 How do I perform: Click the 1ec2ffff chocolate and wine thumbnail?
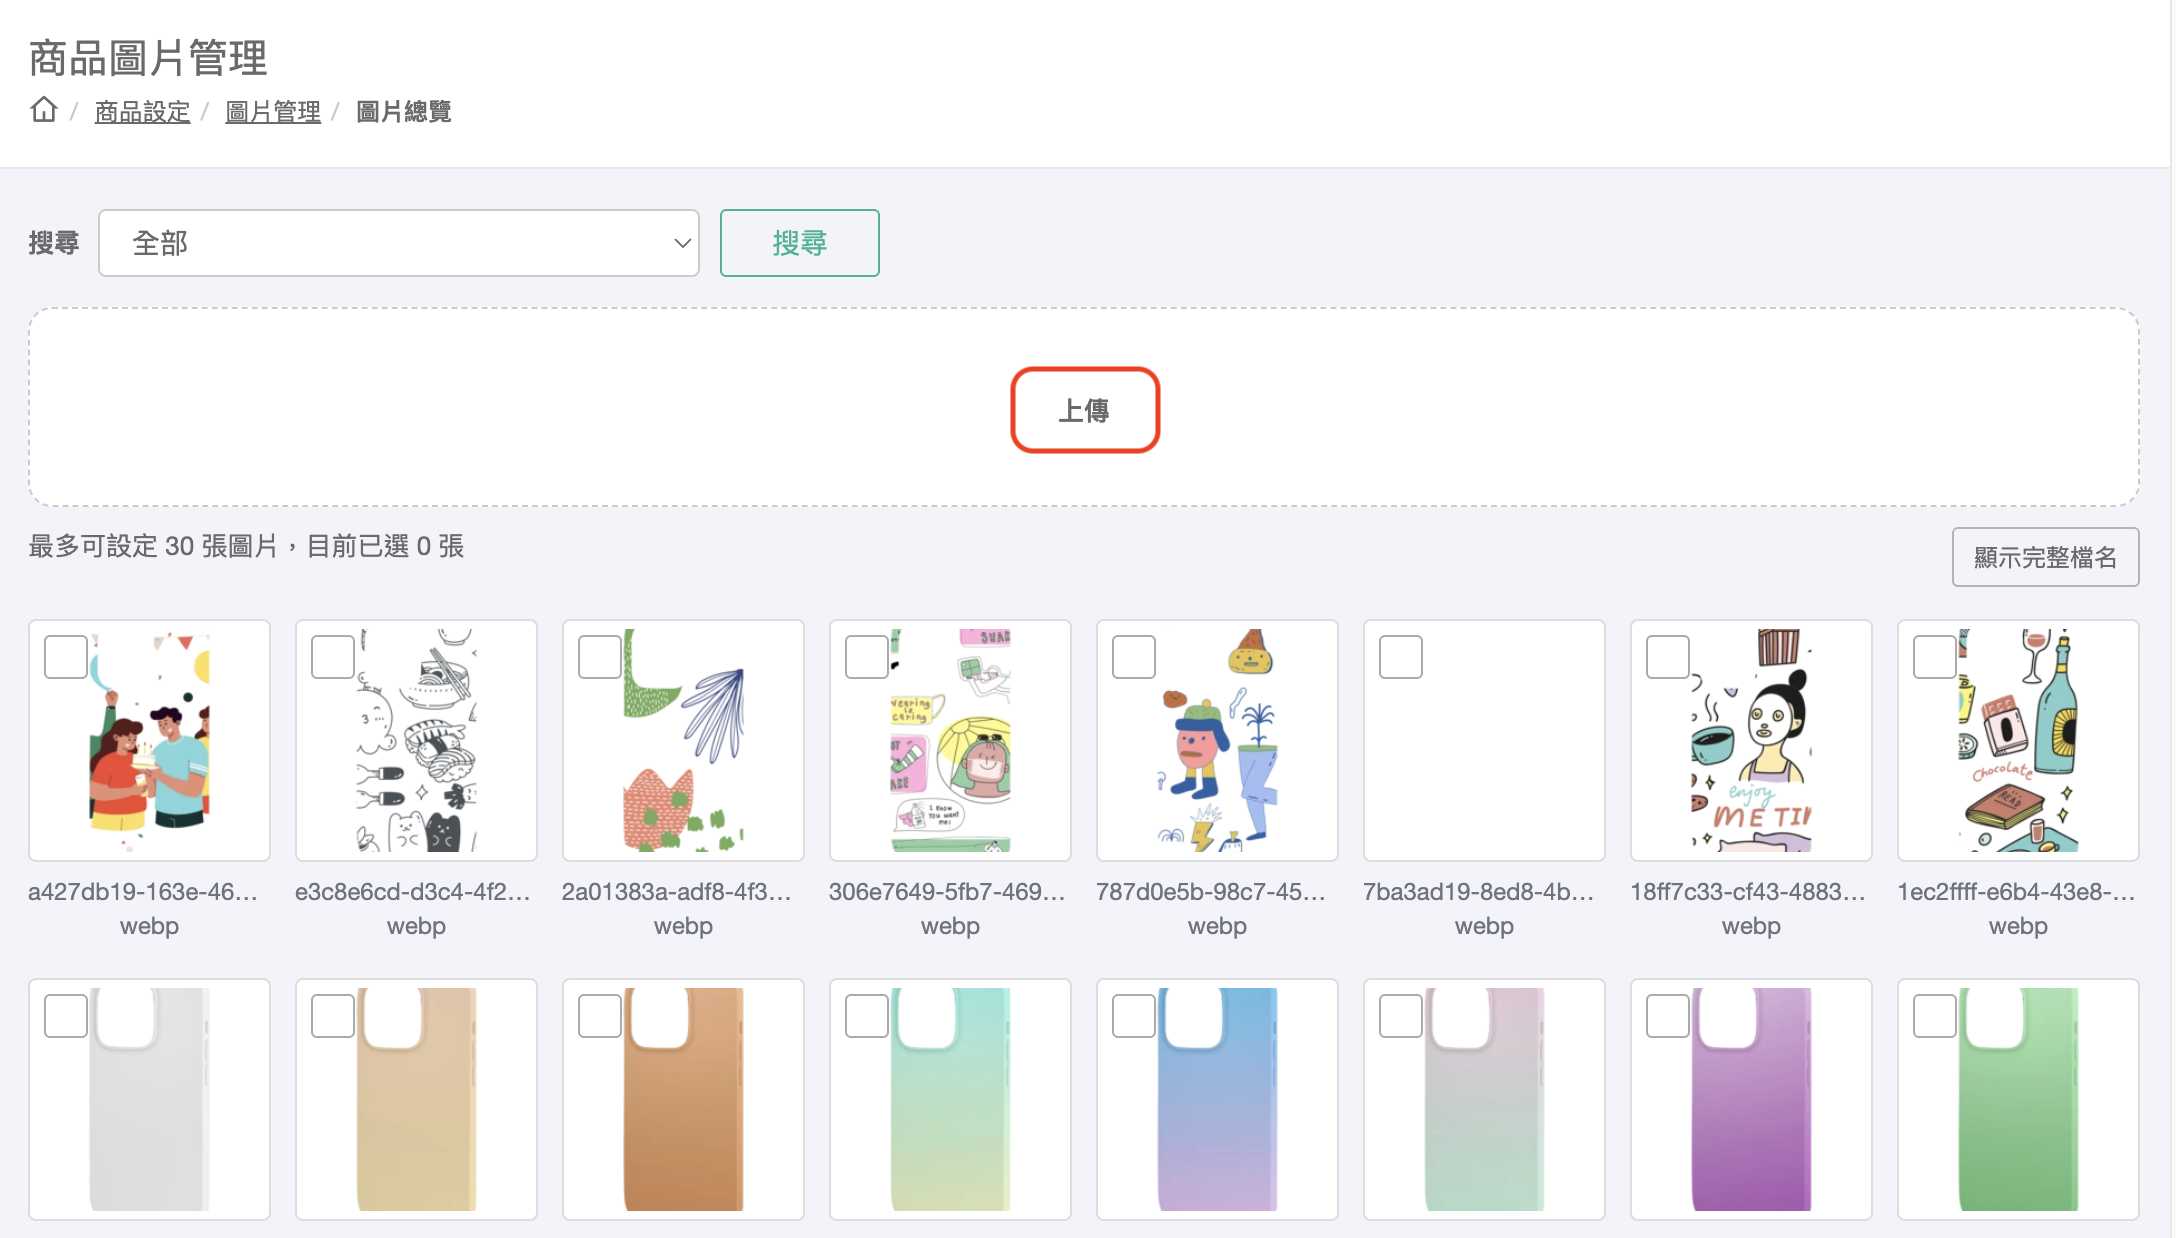click(x=2018, y=741)
